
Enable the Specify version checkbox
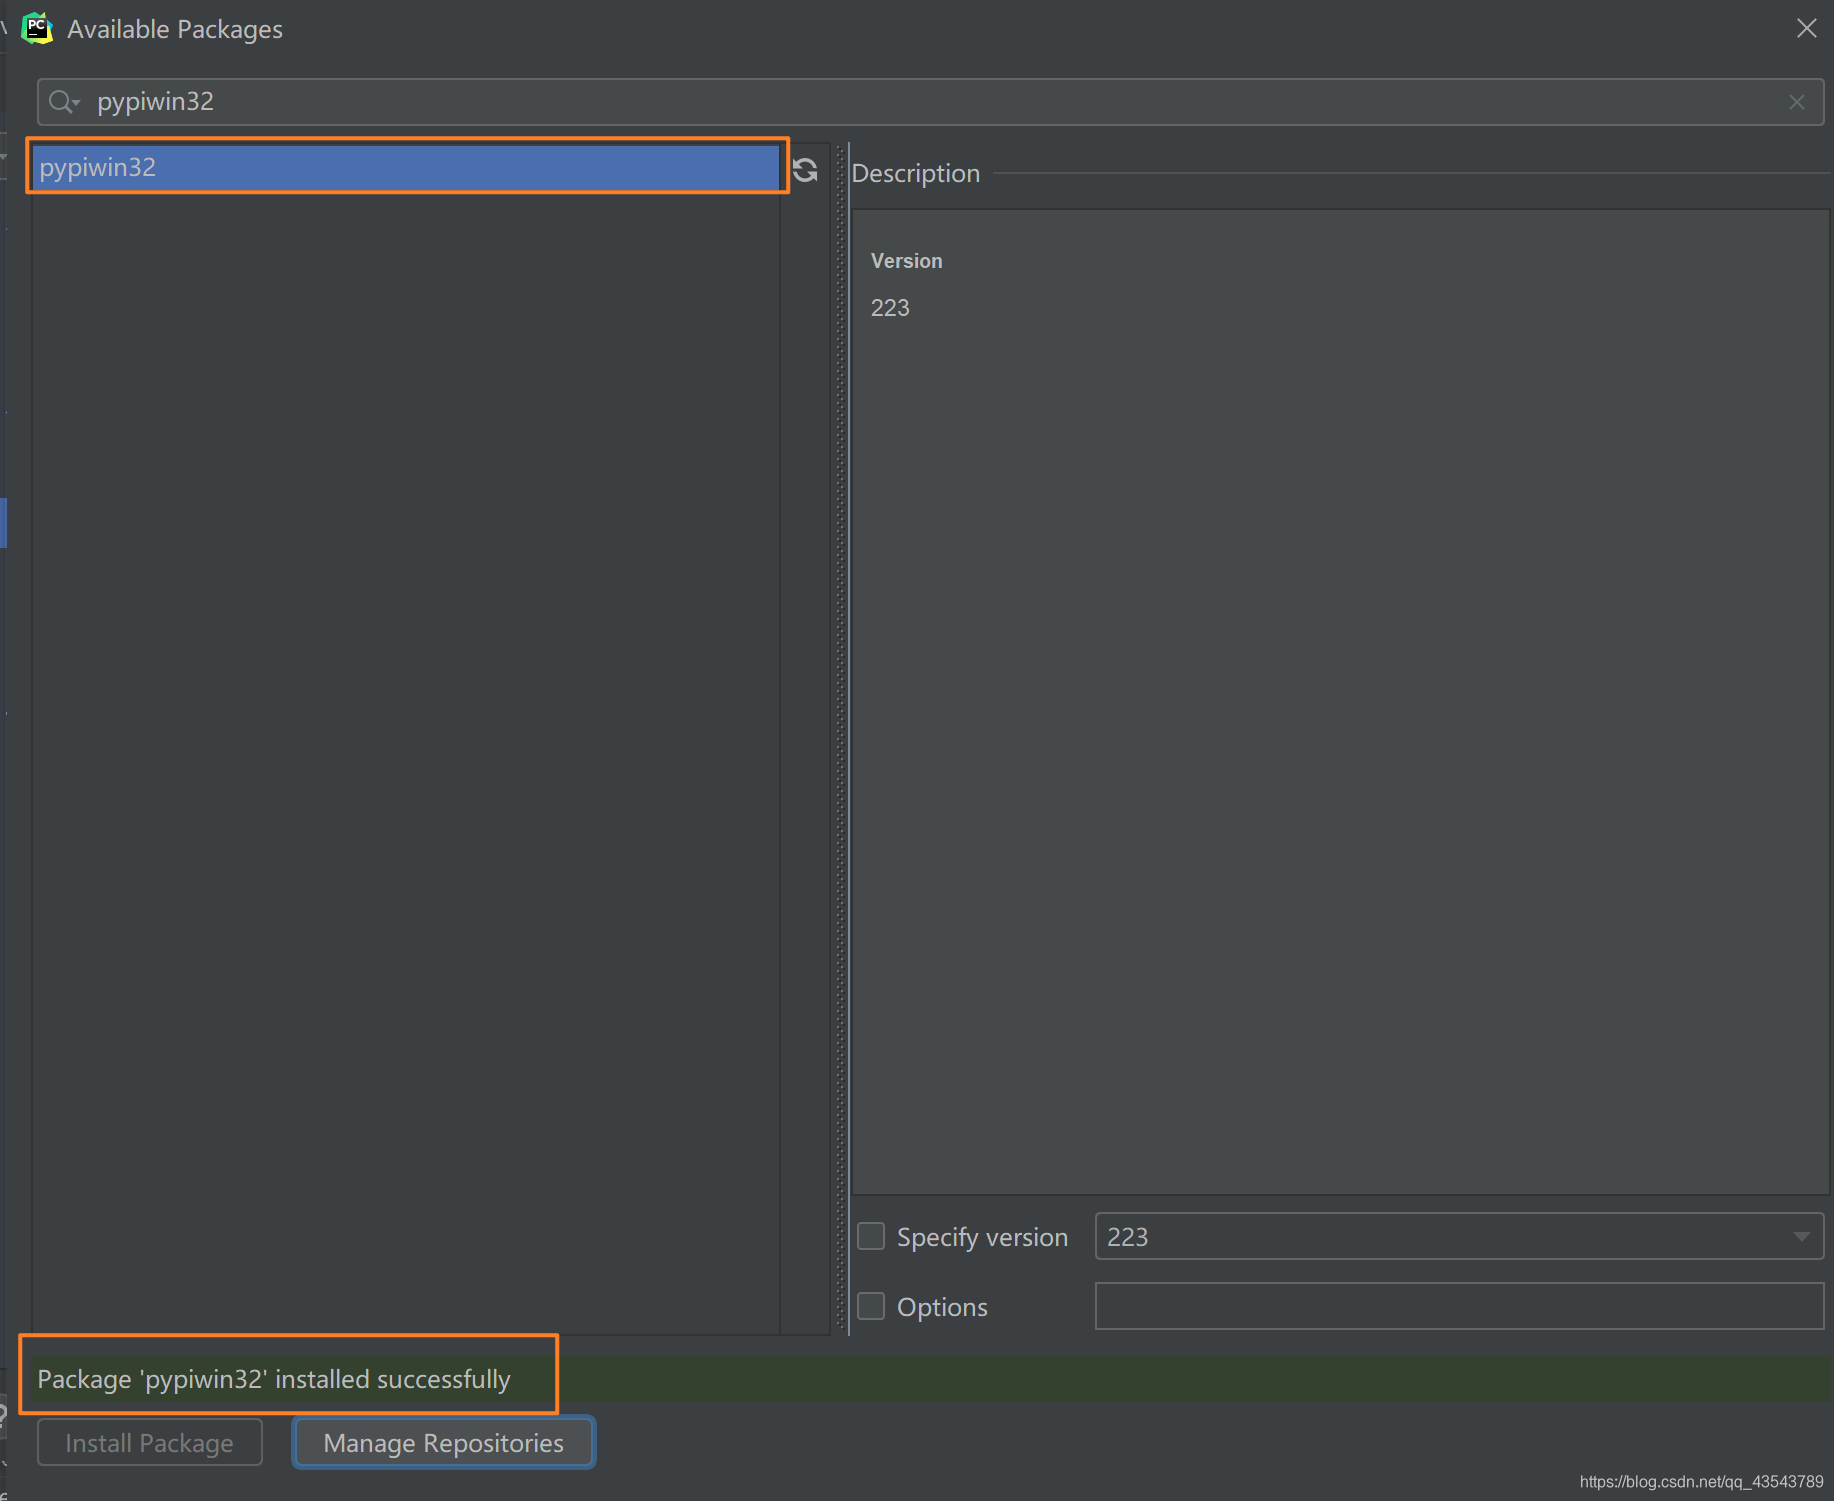point(871,1237)
